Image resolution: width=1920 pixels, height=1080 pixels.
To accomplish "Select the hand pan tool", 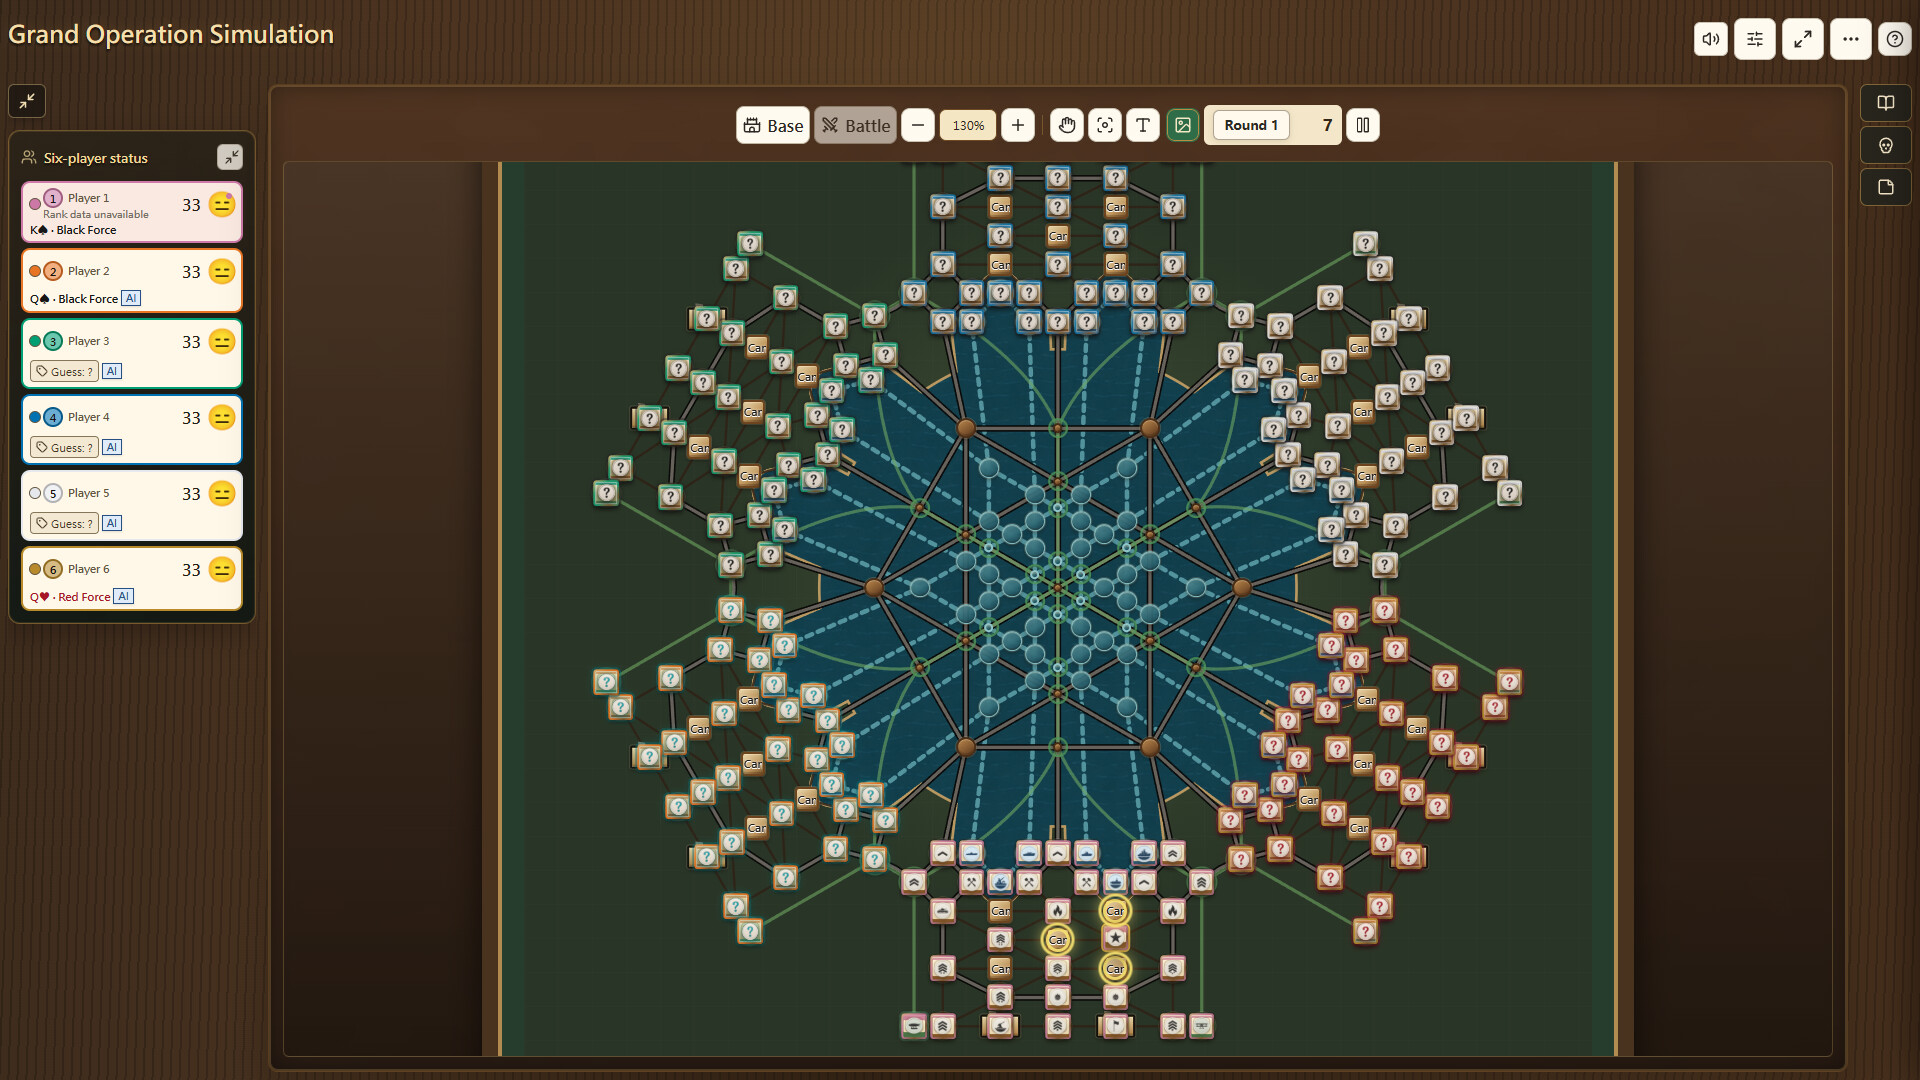I will (x=1067, y=125).
